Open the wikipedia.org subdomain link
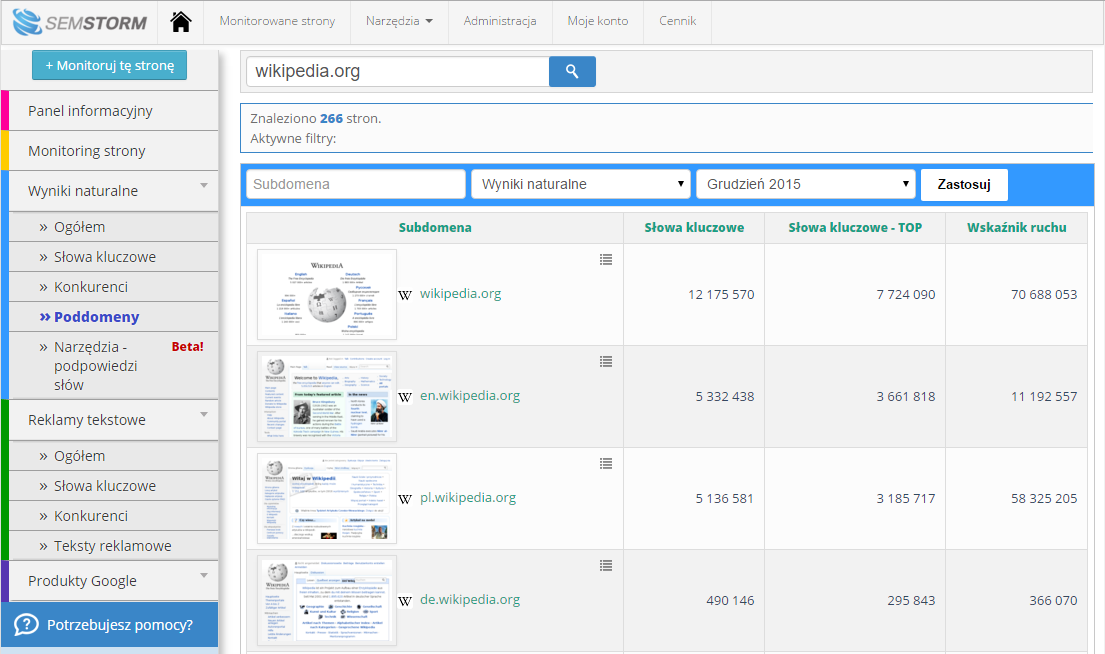1105x654 pixels. 460,293
